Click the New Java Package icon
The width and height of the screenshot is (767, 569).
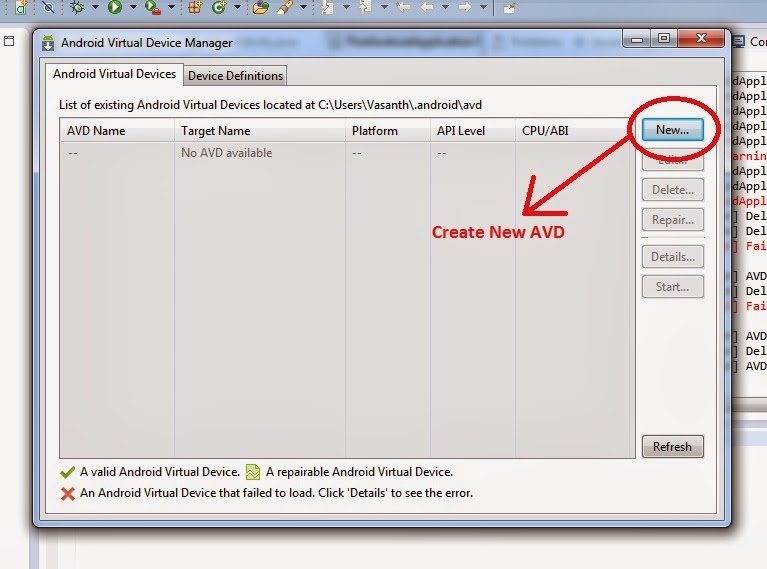coord(195,7)
